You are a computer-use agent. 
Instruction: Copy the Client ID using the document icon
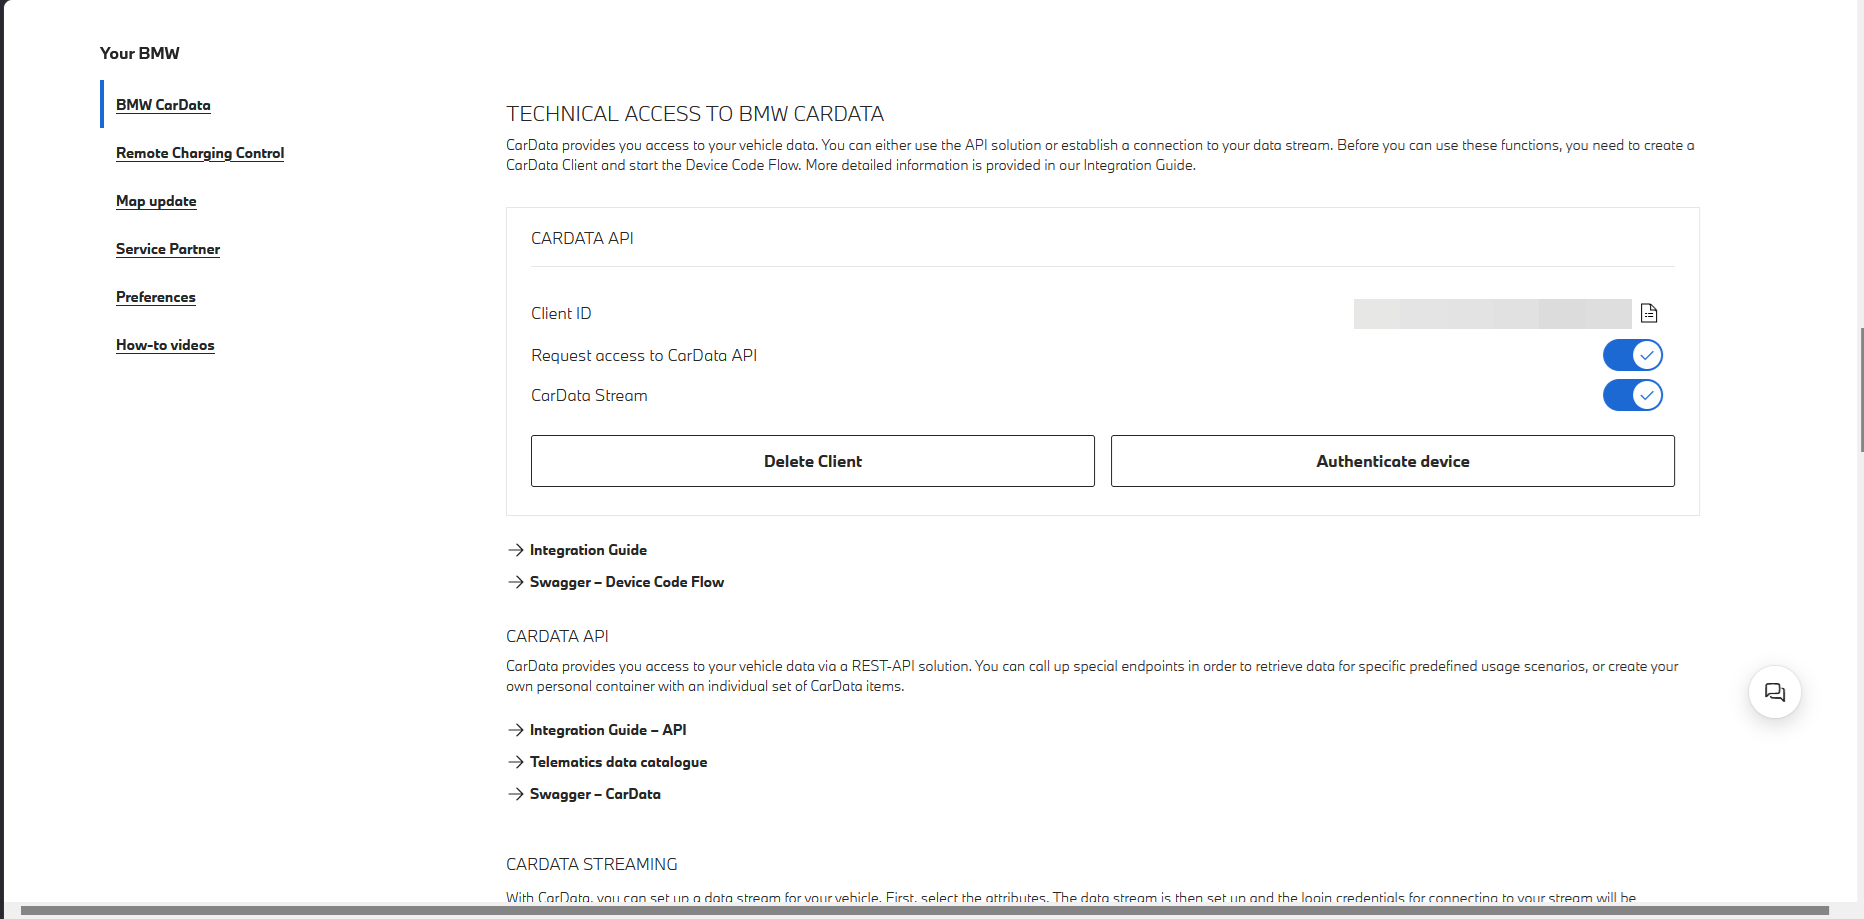[1649, 313]
